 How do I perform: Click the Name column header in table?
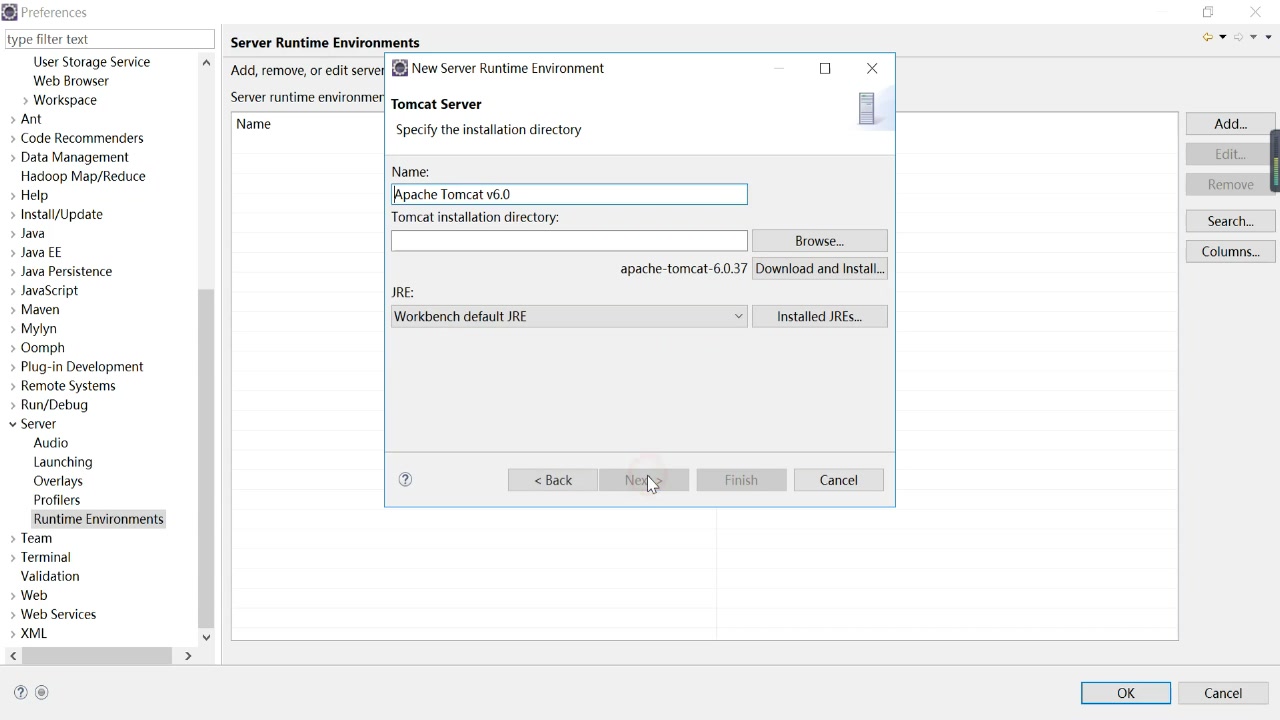point(253,124)
